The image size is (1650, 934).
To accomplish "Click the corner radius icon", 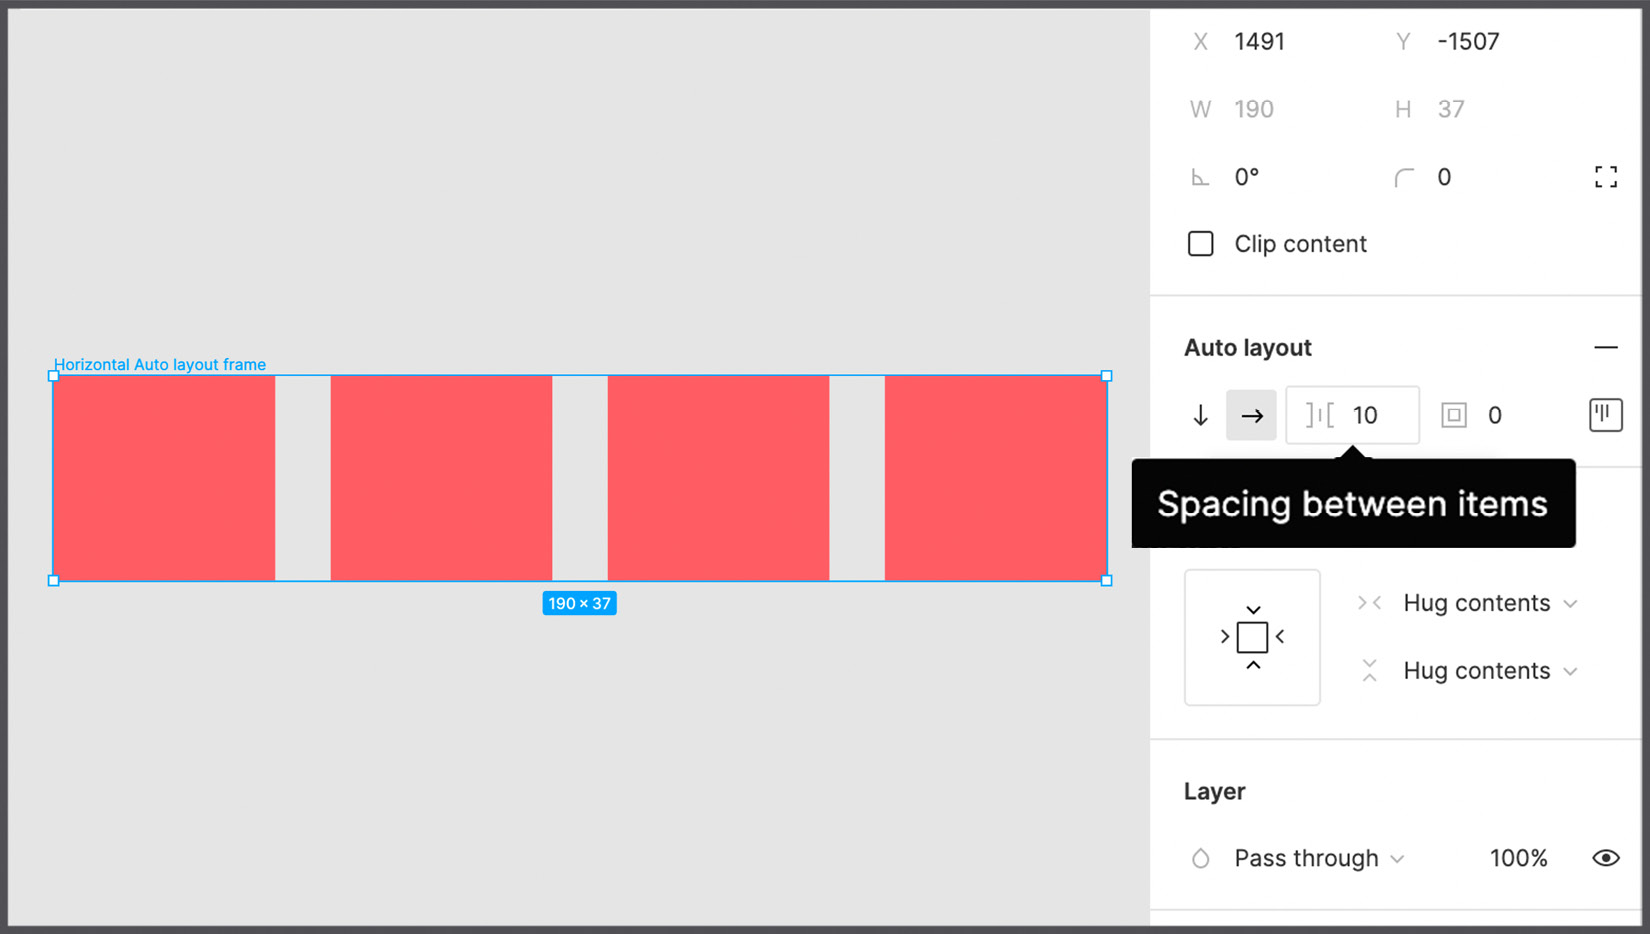I will 1404,176.
